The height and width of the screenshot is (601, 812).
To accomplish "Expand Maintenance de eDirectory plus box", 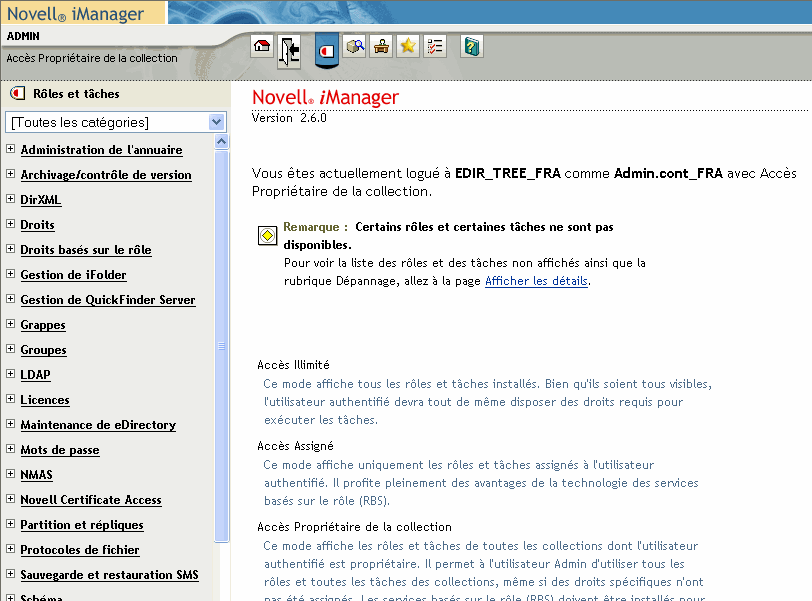I will pos(10,423).
